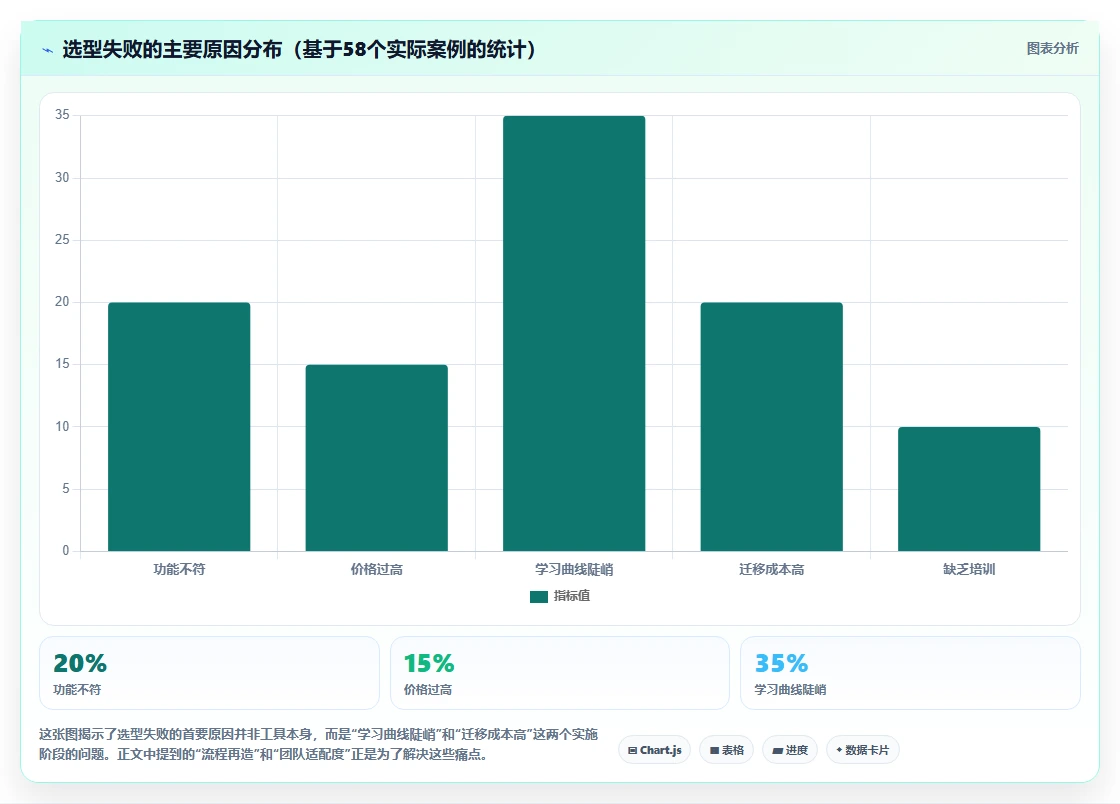
Task: Click the 表格 tag chip
Action: [726, 750]
